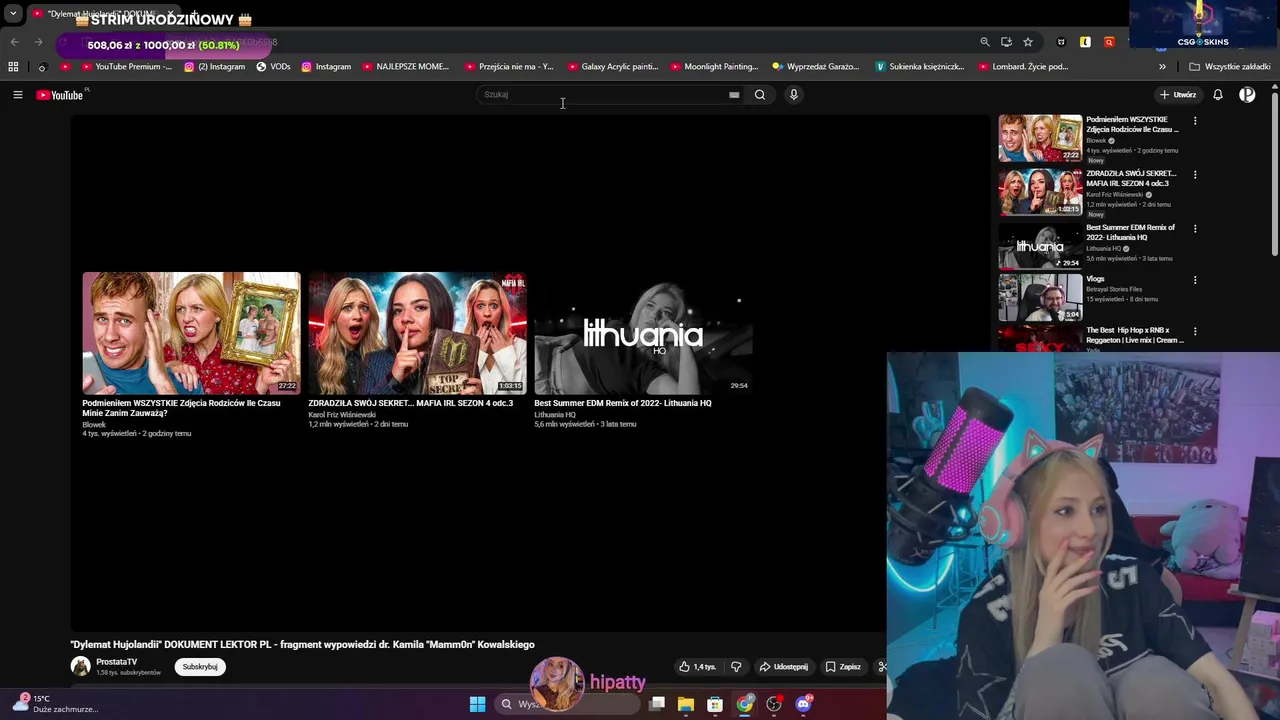Save the video with the Zapisz button

(843, 667)
